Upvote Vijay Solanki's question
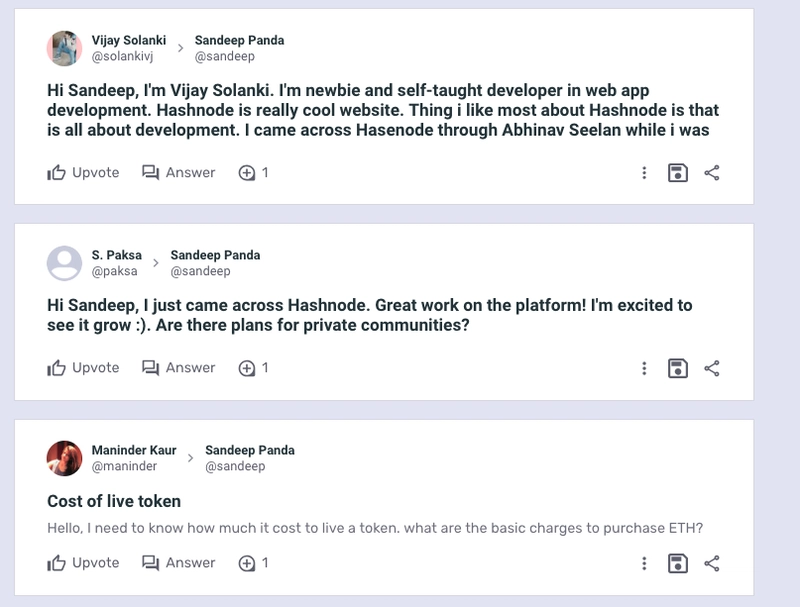 pos(83,173)
